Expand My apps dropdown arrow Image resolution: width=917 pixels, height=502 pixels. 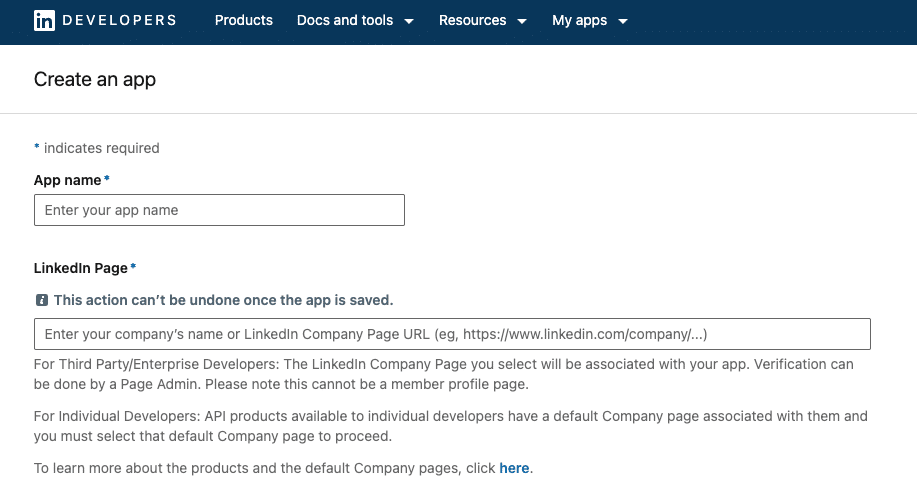pyautogui.click(x=623, y=21)
